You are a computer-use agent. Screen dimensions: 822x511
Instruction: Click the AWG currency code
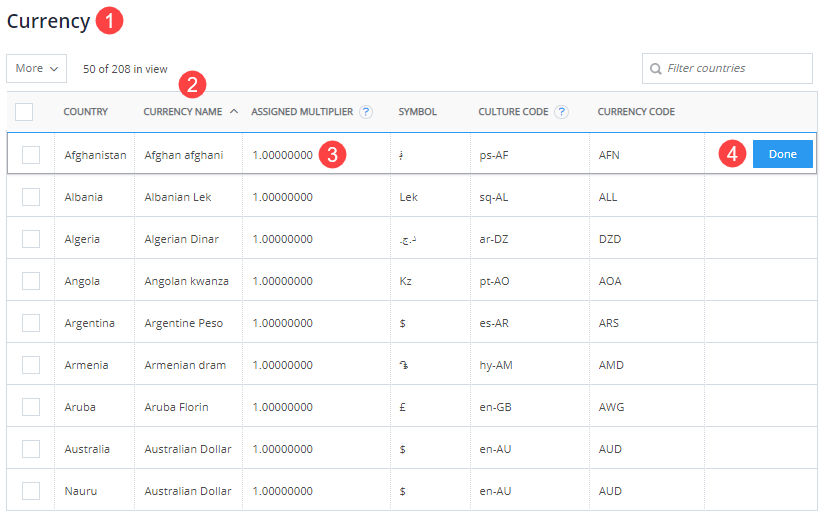tap(611, 407)
